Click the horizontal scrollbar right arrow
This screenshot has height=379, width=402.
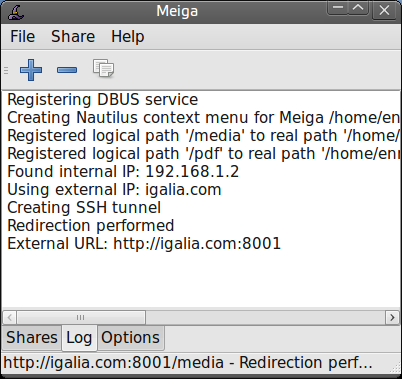tap(392, 317)
